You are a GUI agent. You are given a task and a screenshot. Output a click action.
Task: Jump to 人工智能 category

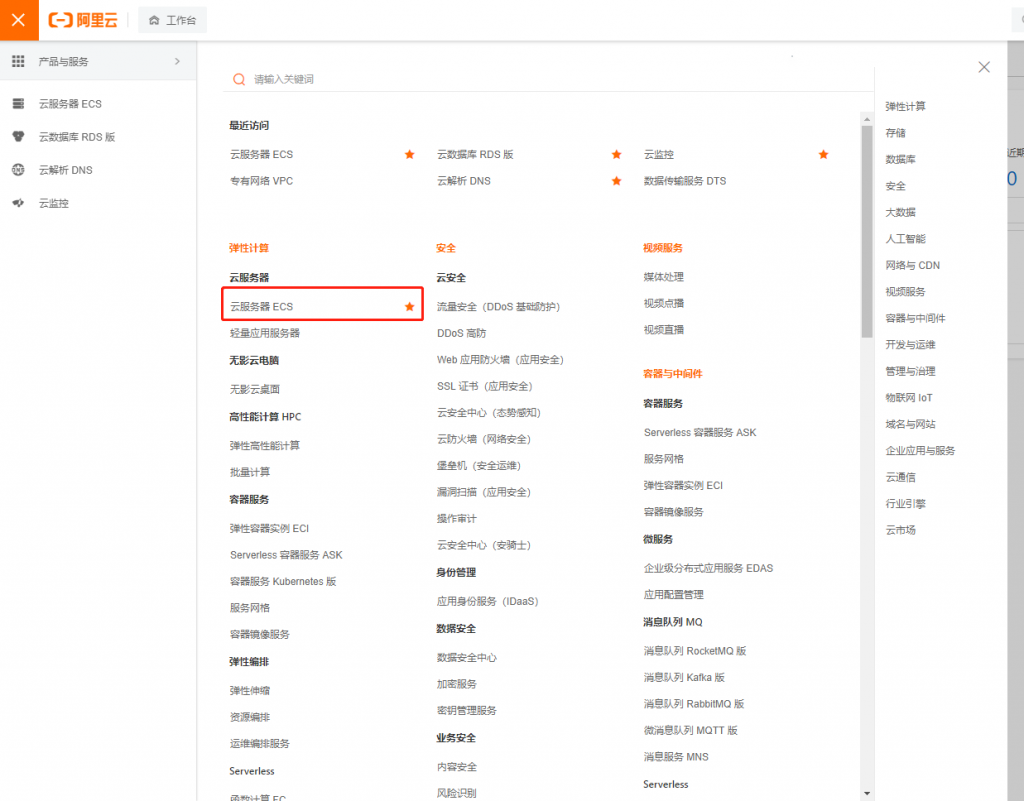click(x=905, y=239)
